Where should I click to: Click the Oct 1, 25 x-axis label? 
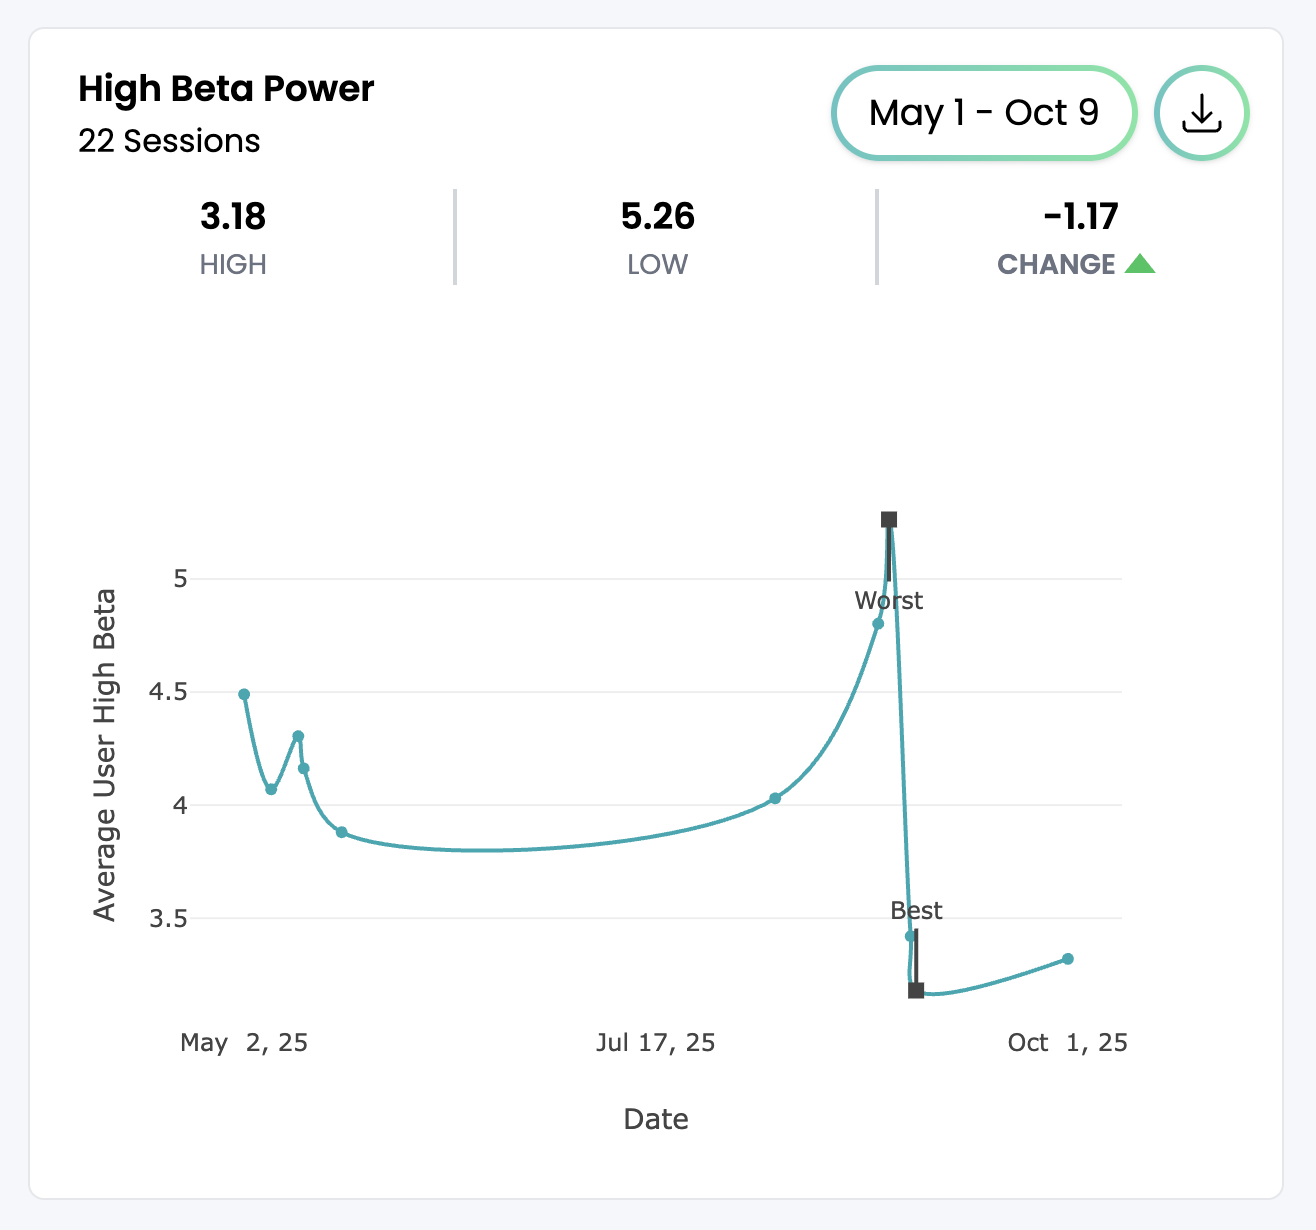click(x=1067, y=1043)
